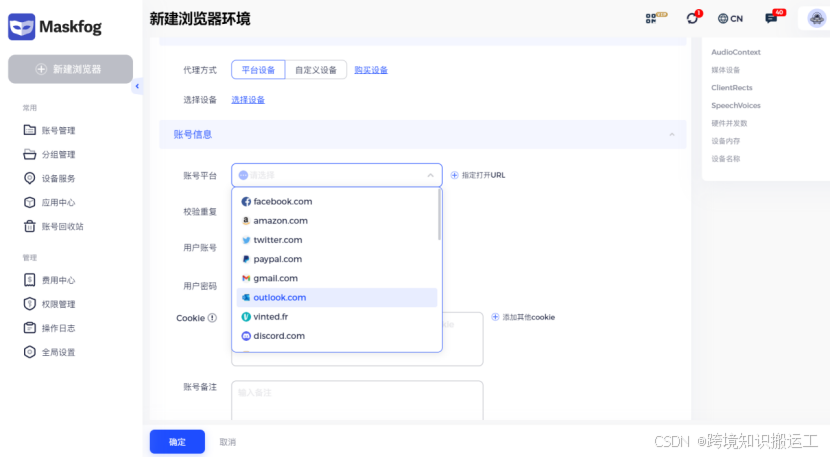
Task: Click 指定打开URL plus icon
Action: (x=454, y=175)
